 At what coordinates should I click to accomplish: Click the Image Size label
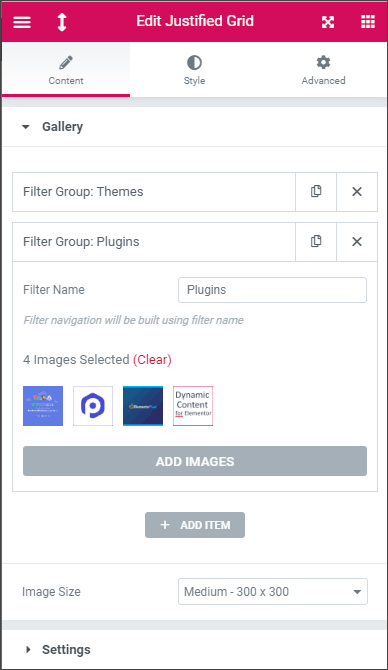click(x=51, y=592)
